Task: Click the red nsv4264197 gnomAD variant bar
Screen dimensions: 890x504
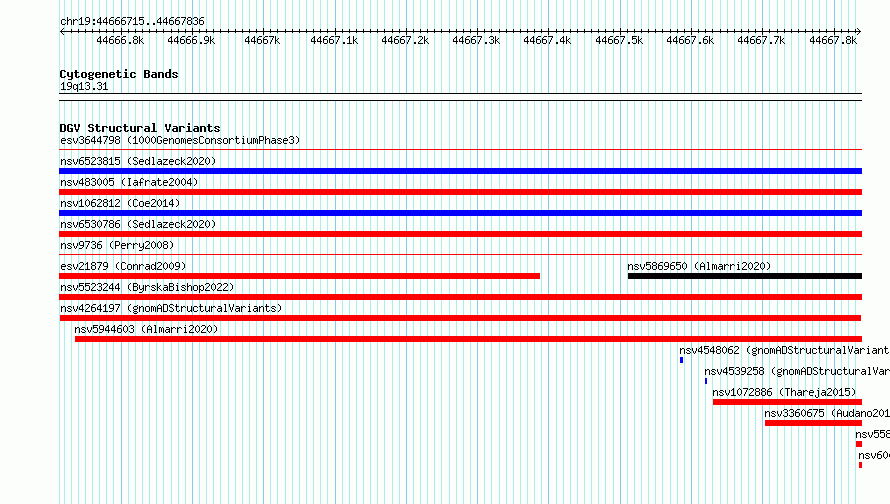Action: (460, 318)
